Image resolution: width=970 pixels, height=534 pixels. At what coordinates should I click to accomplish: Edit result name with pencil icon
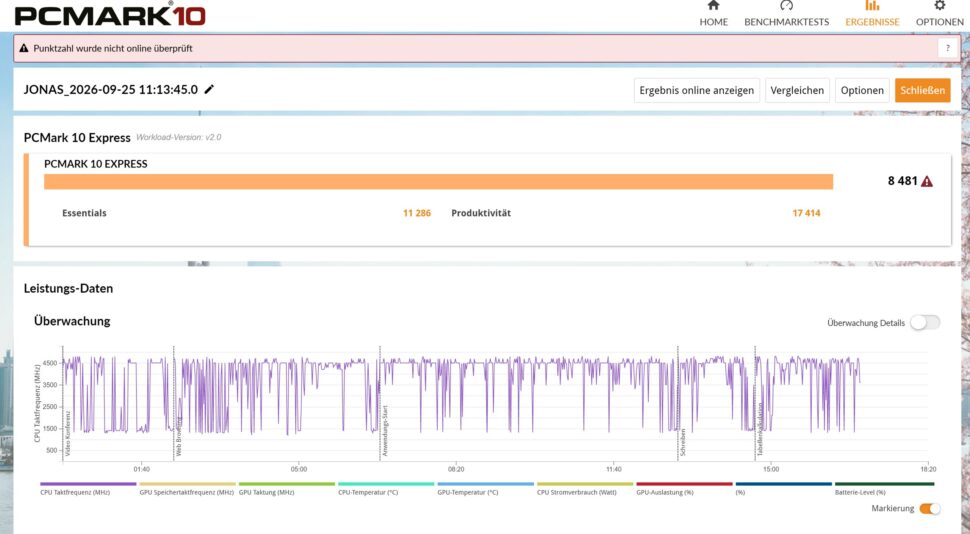pos(209,89)
